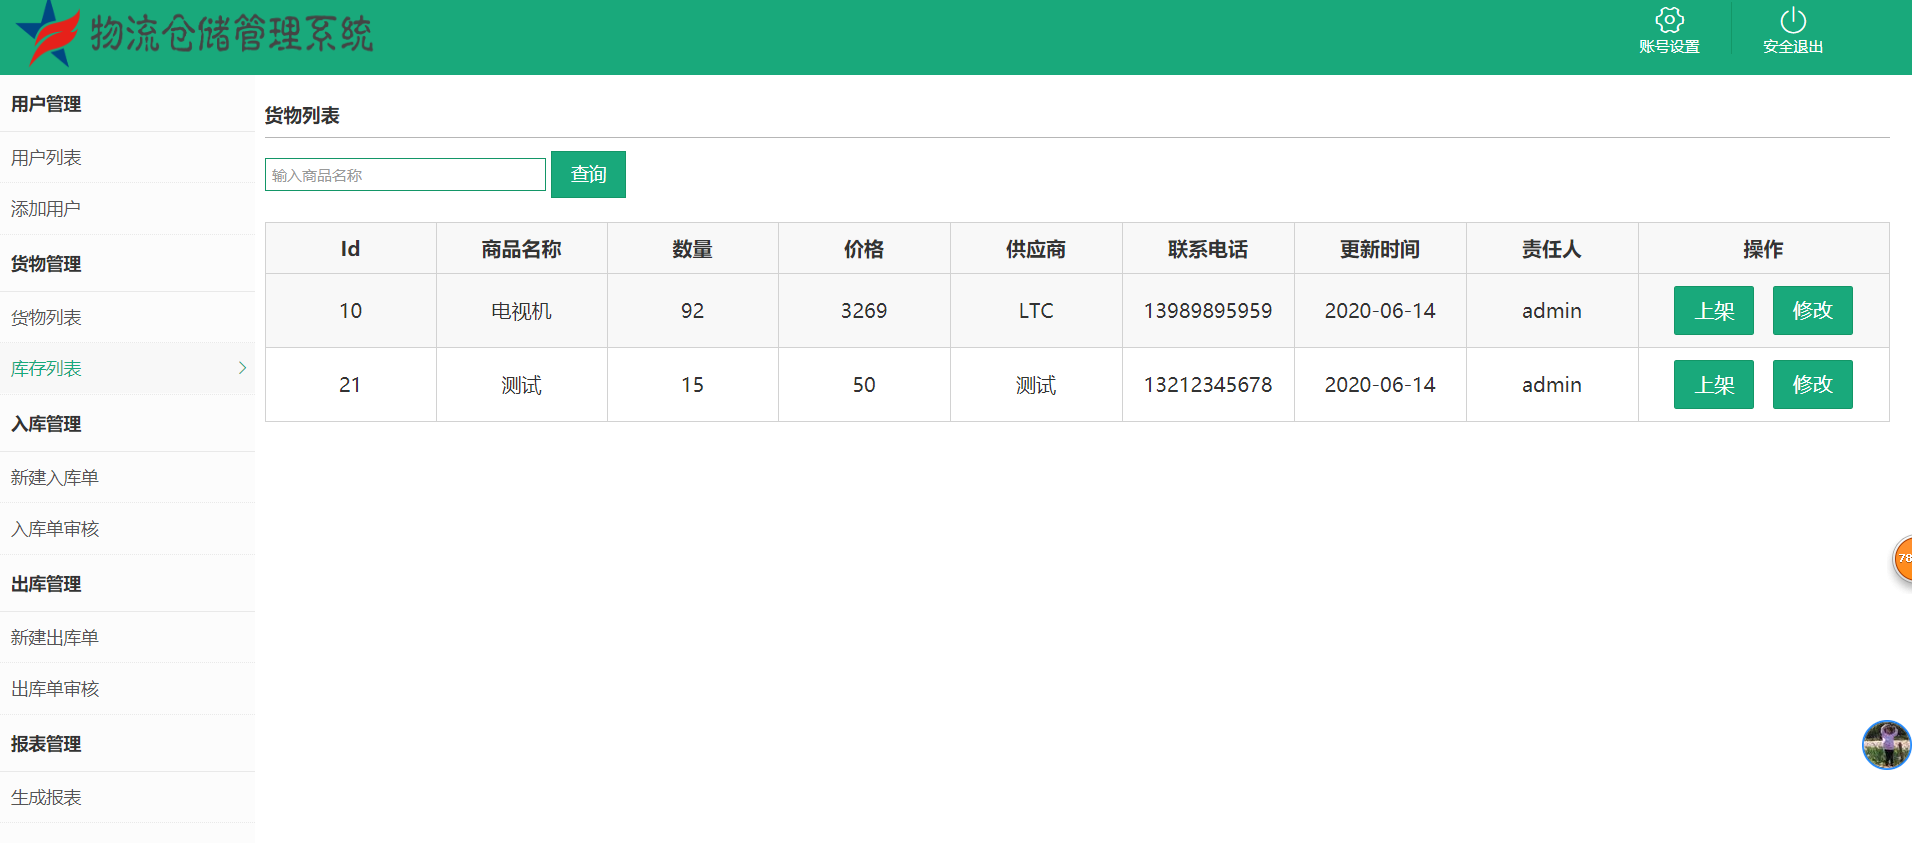Click the round avatar thumbnail
Viewport: 1912px width, 843px height.
[1887, 745]
